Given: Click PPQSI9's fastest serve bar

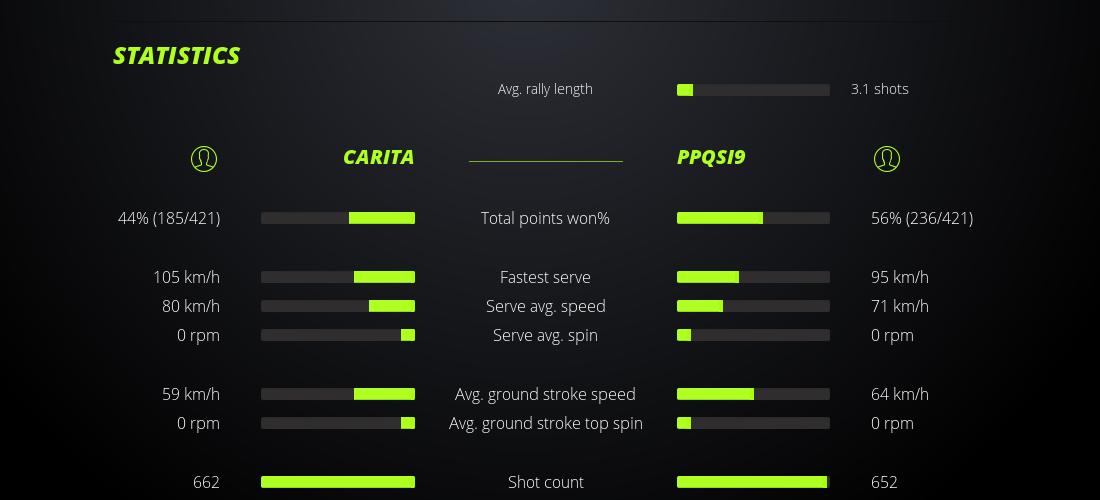Looking at the screenshot, I should 753,277.
